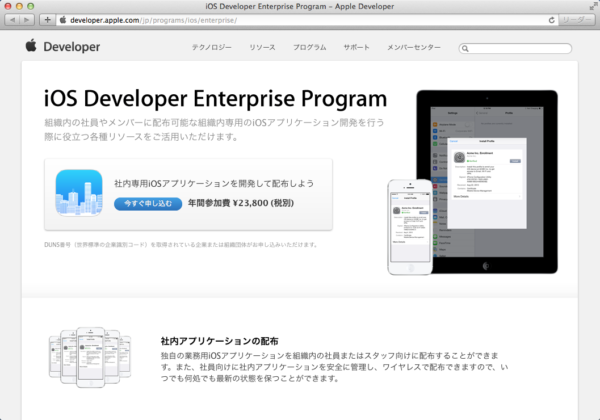This screenshot has width=600, height=420.
Task: Click the iOS Developer Enterprise Program heading
Action: 215,99
